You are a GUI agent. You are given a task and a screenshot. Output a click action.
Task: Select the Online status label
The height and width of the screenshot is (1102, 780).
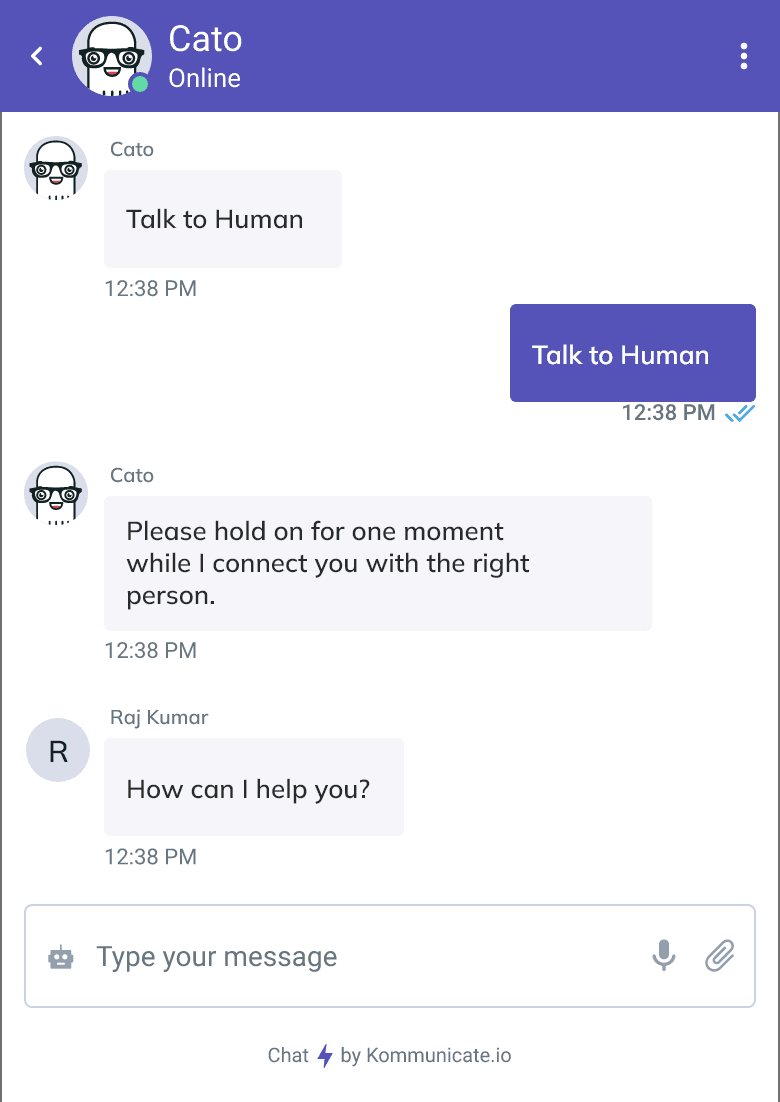(204, 78)
